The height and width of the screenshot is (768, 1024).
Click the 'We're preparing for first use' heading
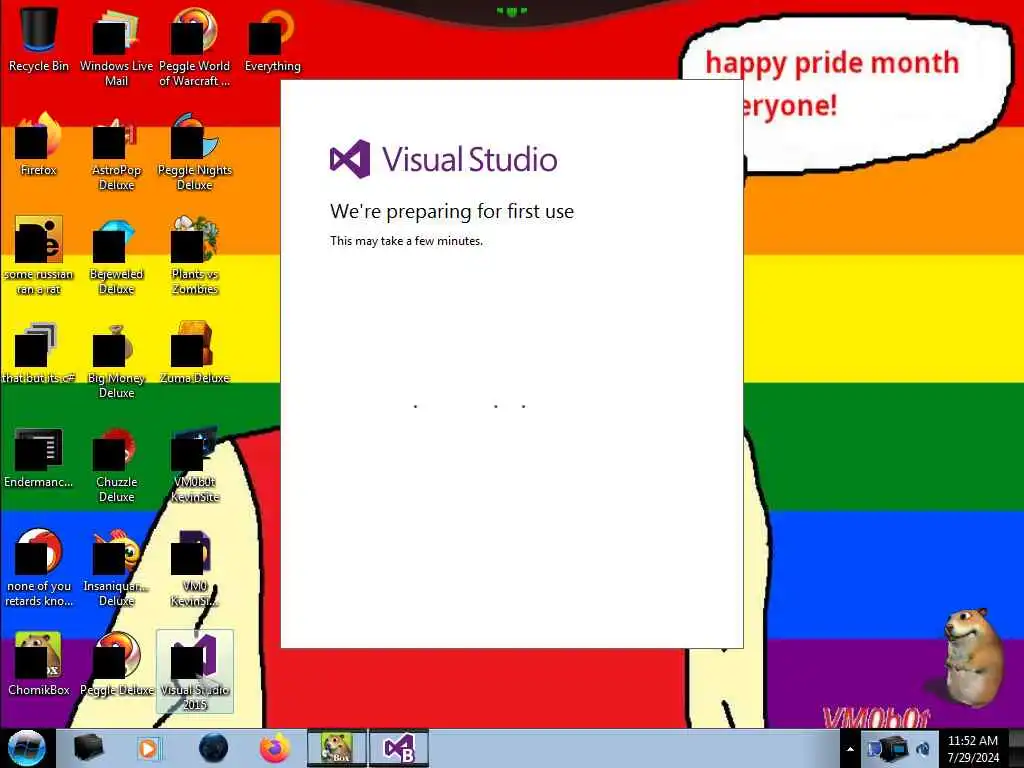pos(452,211)
